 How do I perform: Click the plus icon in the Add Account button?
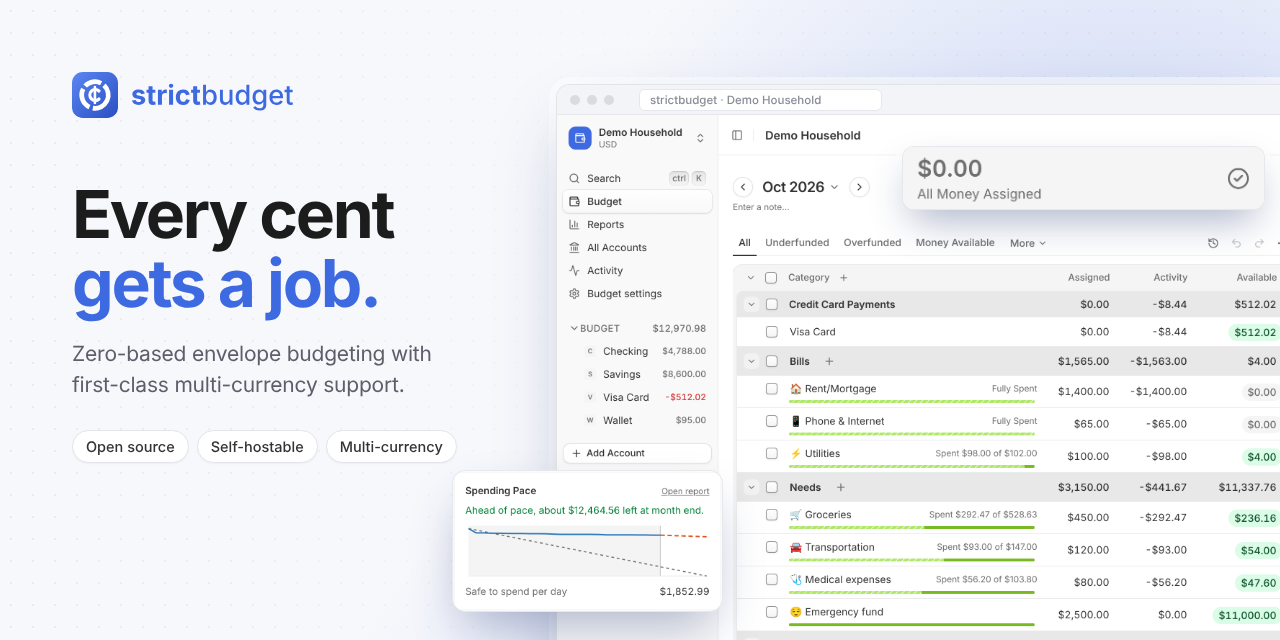coord(576,453)
